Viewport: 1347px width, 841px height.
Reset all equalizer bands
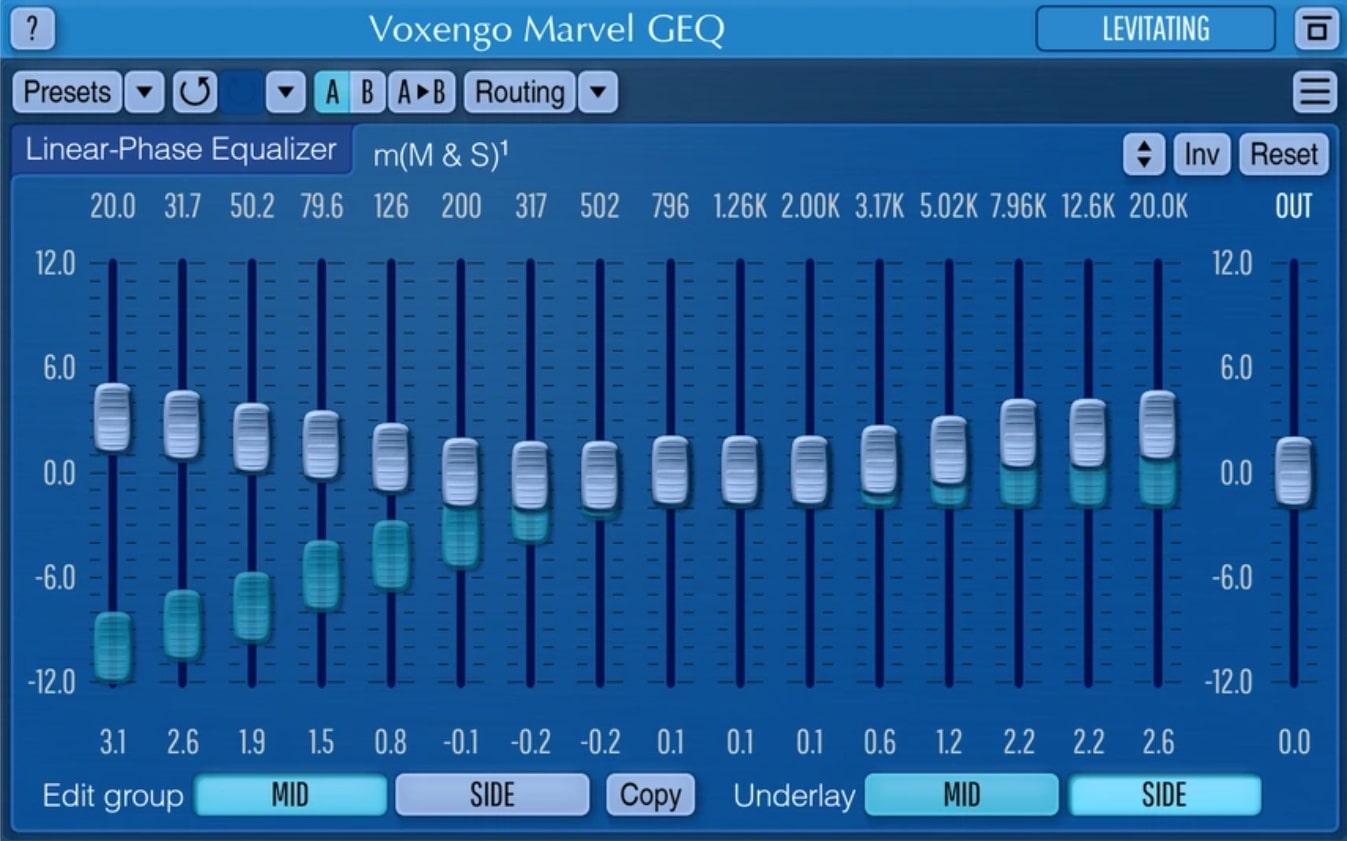click(1283, 154)
